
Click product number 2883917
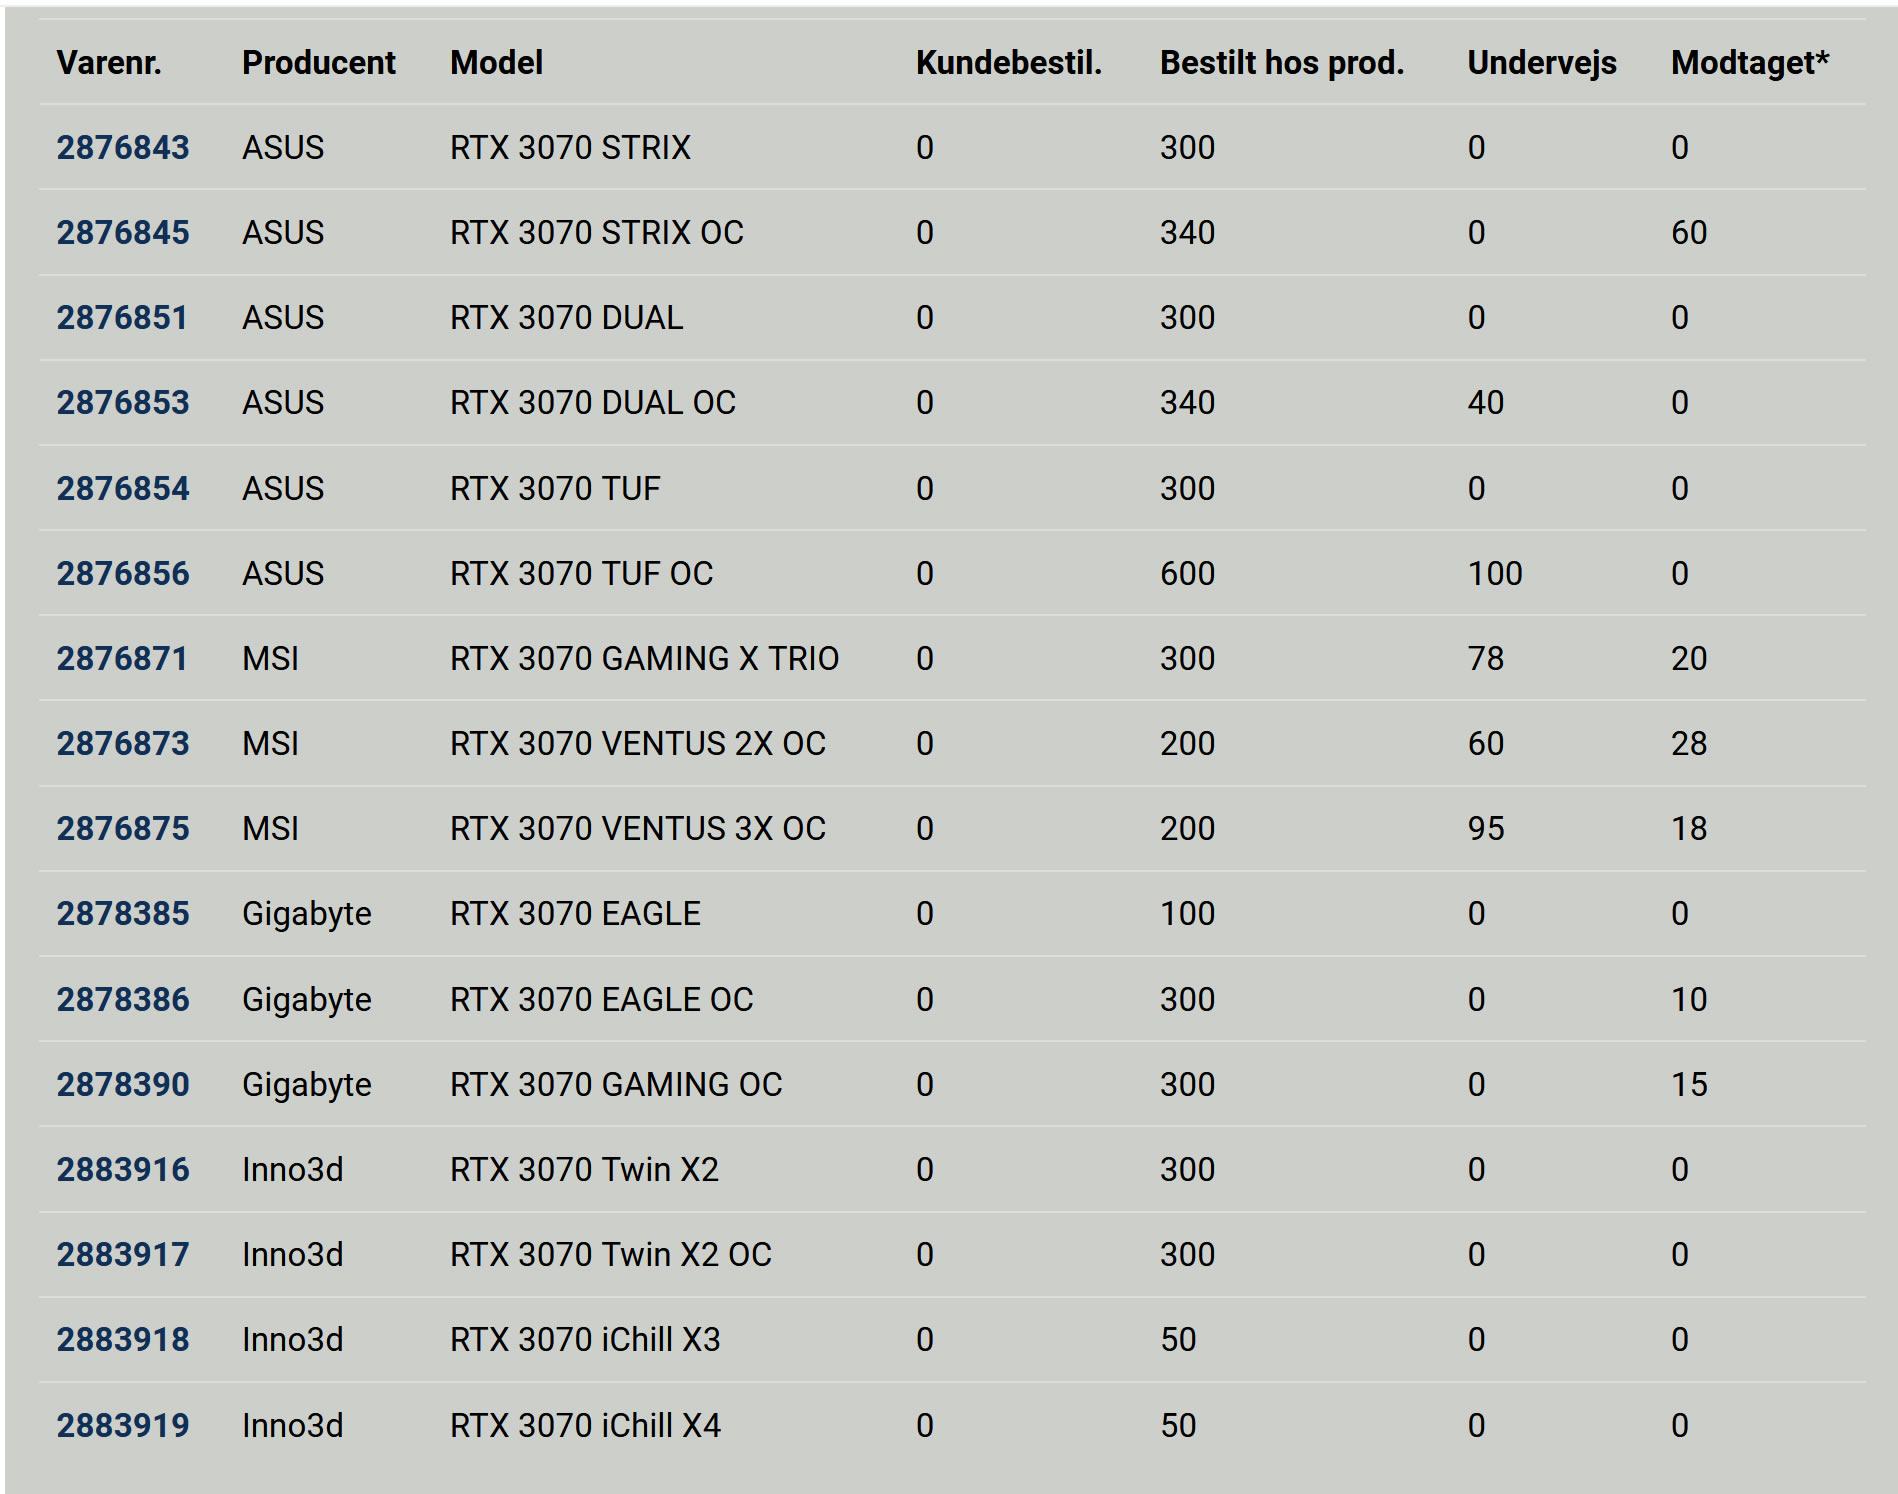pos(122,1255)
